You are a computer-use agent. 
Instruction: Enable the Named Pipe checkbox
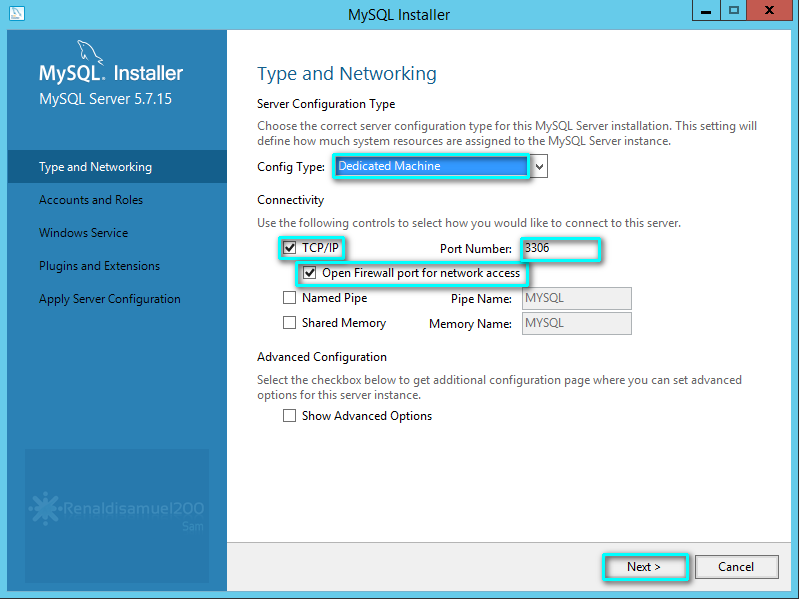289,297
